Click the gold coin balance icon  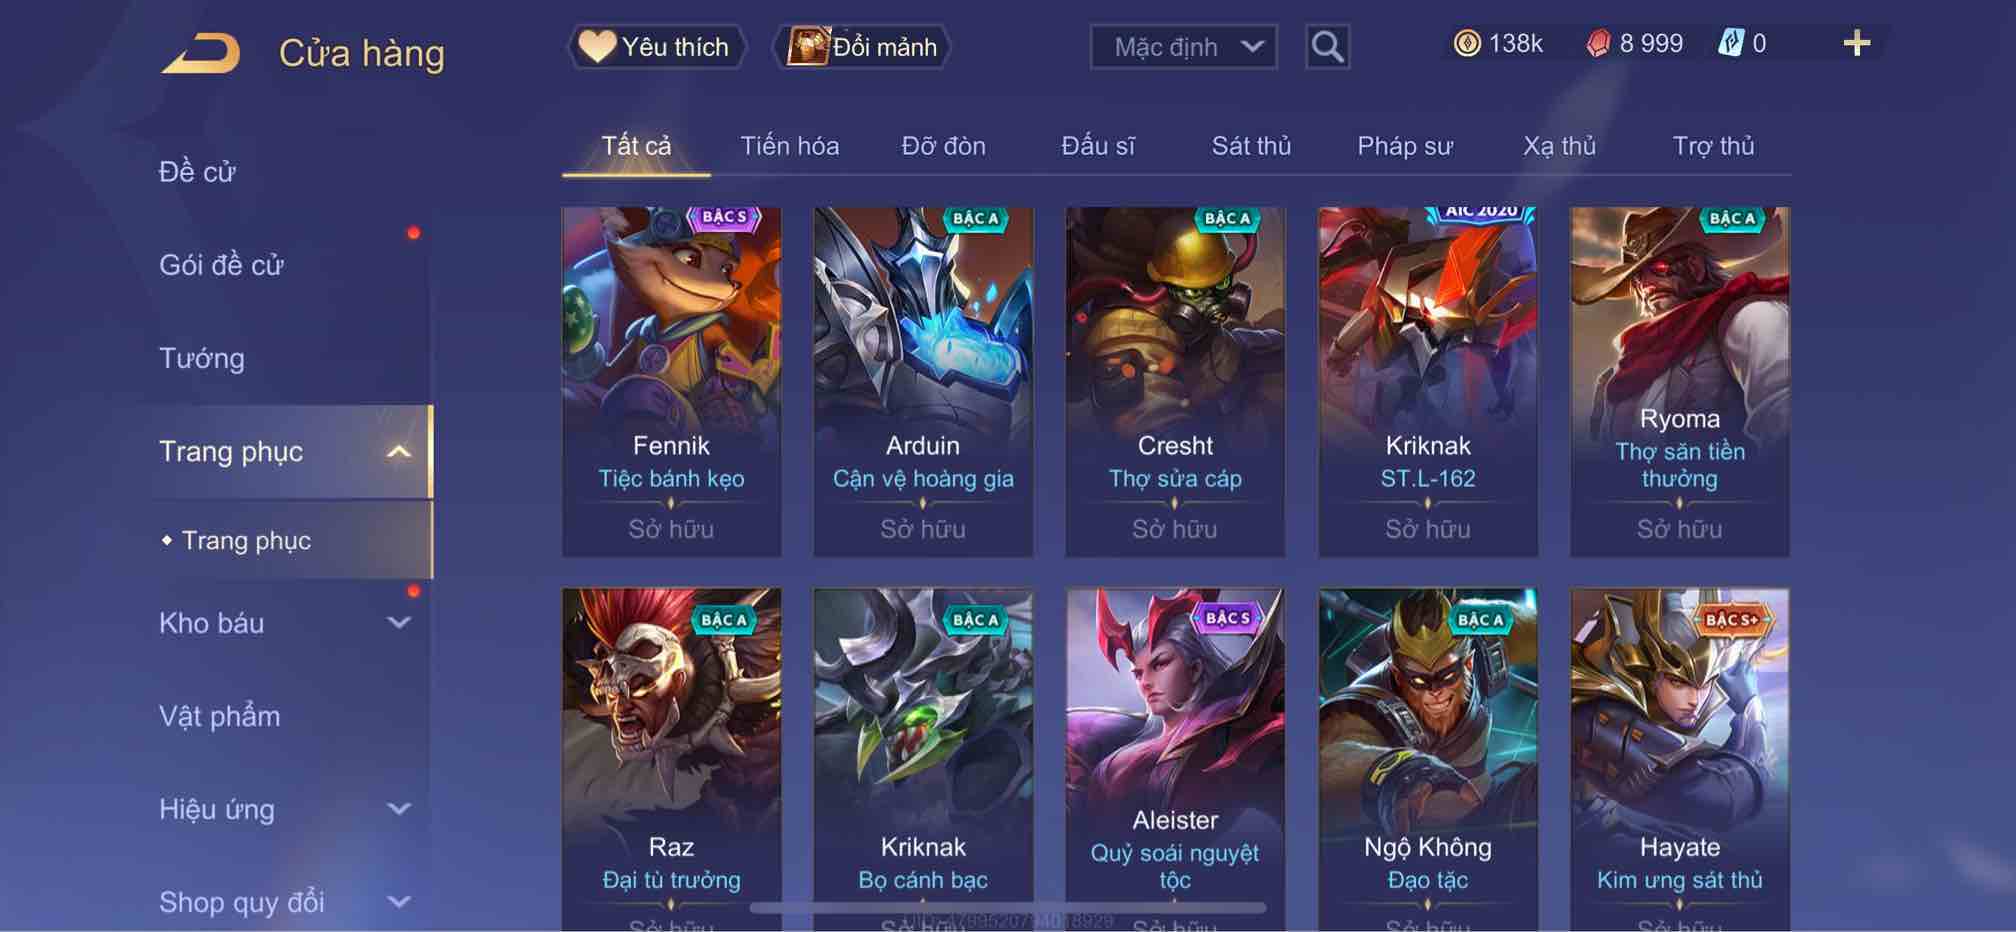pyautogui.click(x=1467, y=43)
